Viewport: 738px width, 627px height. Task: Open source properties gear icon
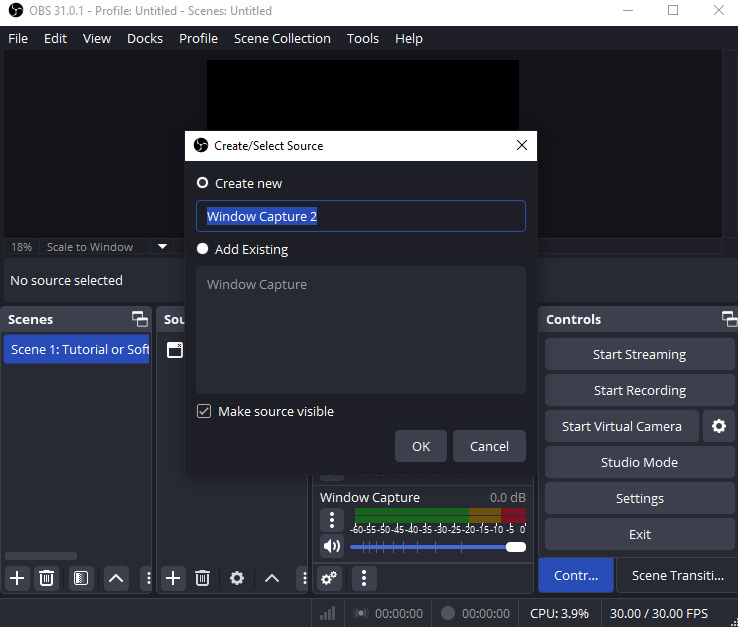click(x=237, y=578)
